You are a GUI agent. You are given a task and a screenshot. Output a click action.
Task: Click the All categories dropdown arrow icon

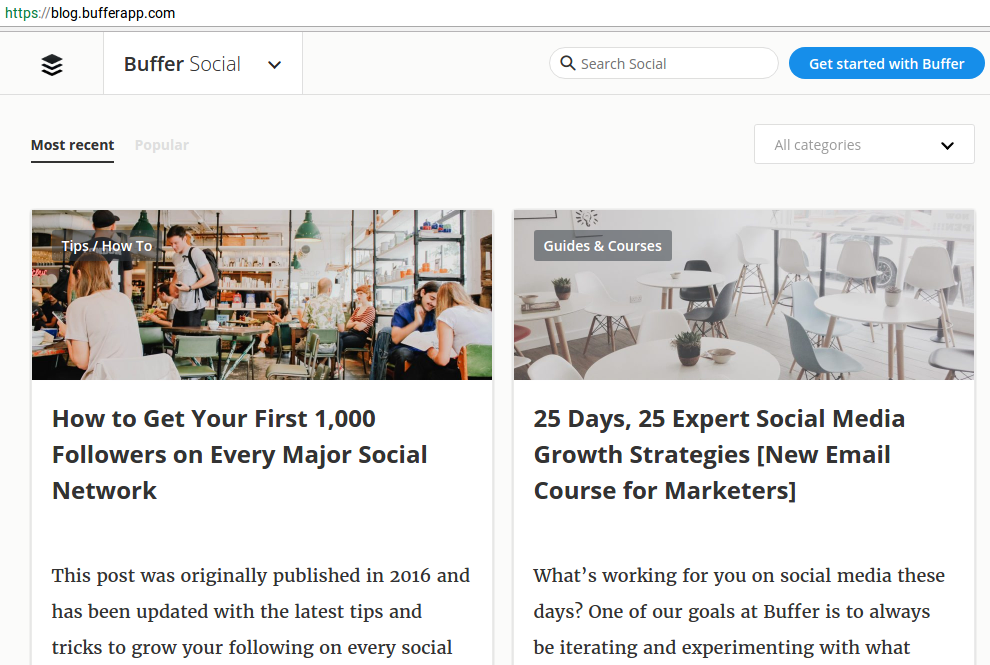(x=947, y=144)
